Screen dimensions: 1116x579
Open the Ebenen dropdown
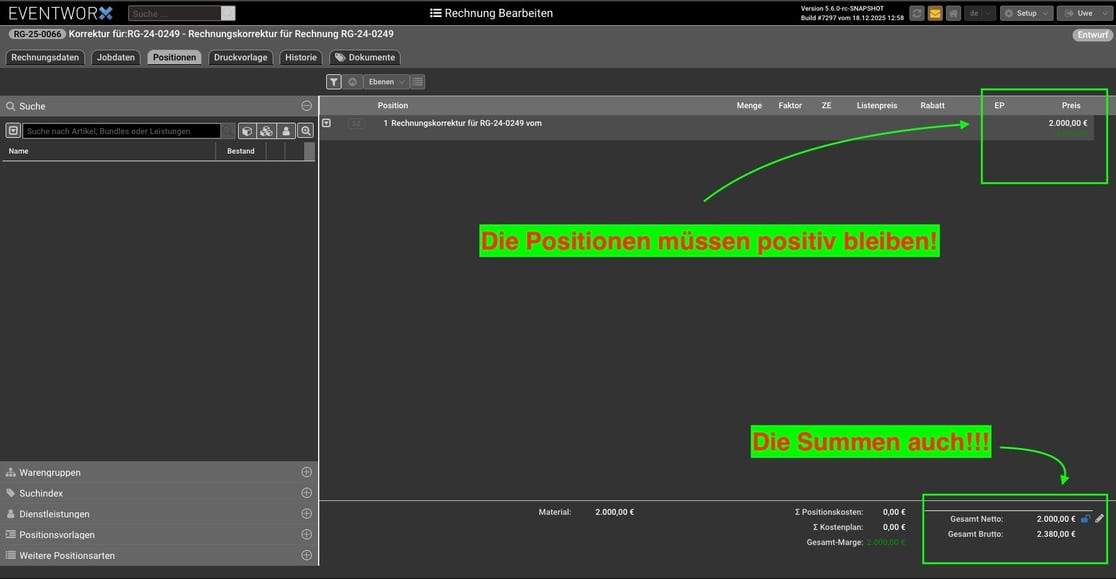pos(386,82)
